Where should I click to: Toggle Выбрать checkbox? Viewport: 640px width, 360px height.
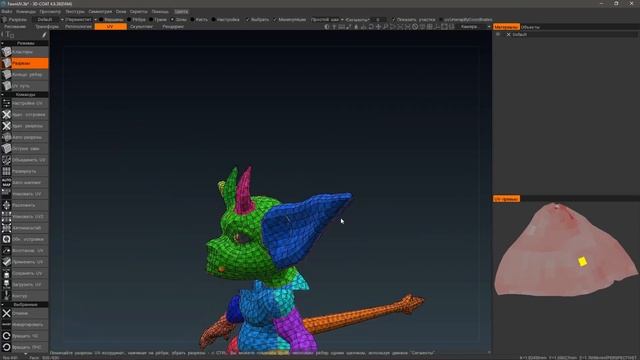point(247,20)
